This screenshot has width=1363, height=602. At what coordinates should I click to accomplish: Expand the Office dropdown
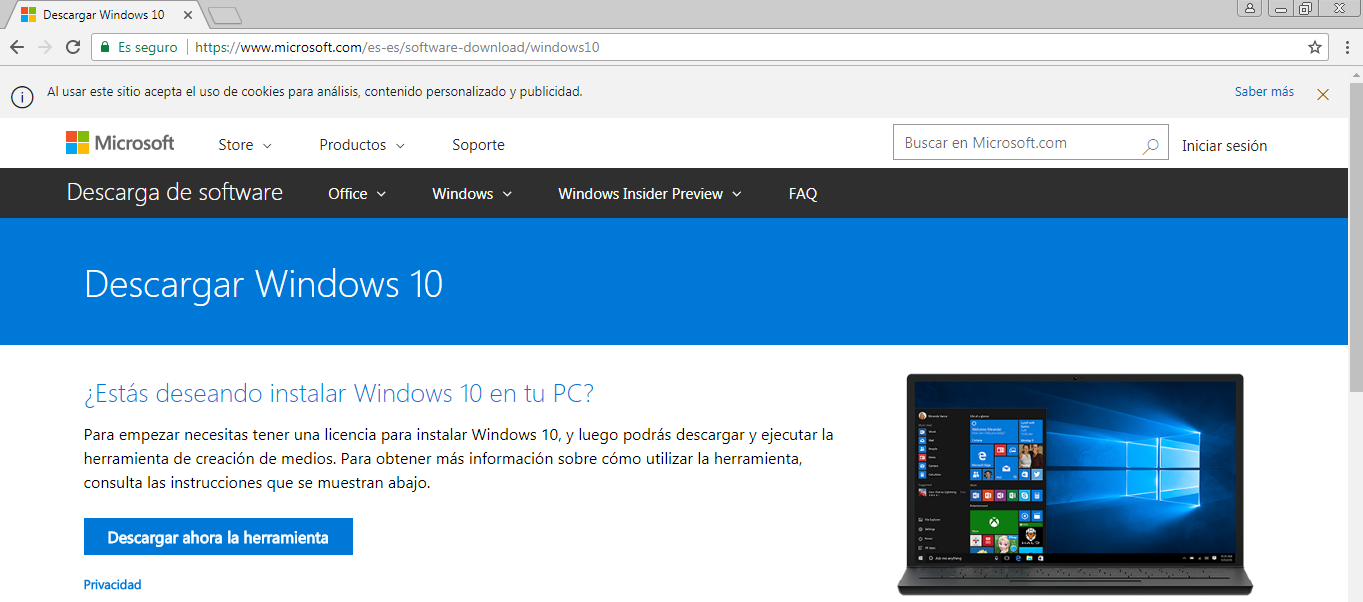pos(355,193)
